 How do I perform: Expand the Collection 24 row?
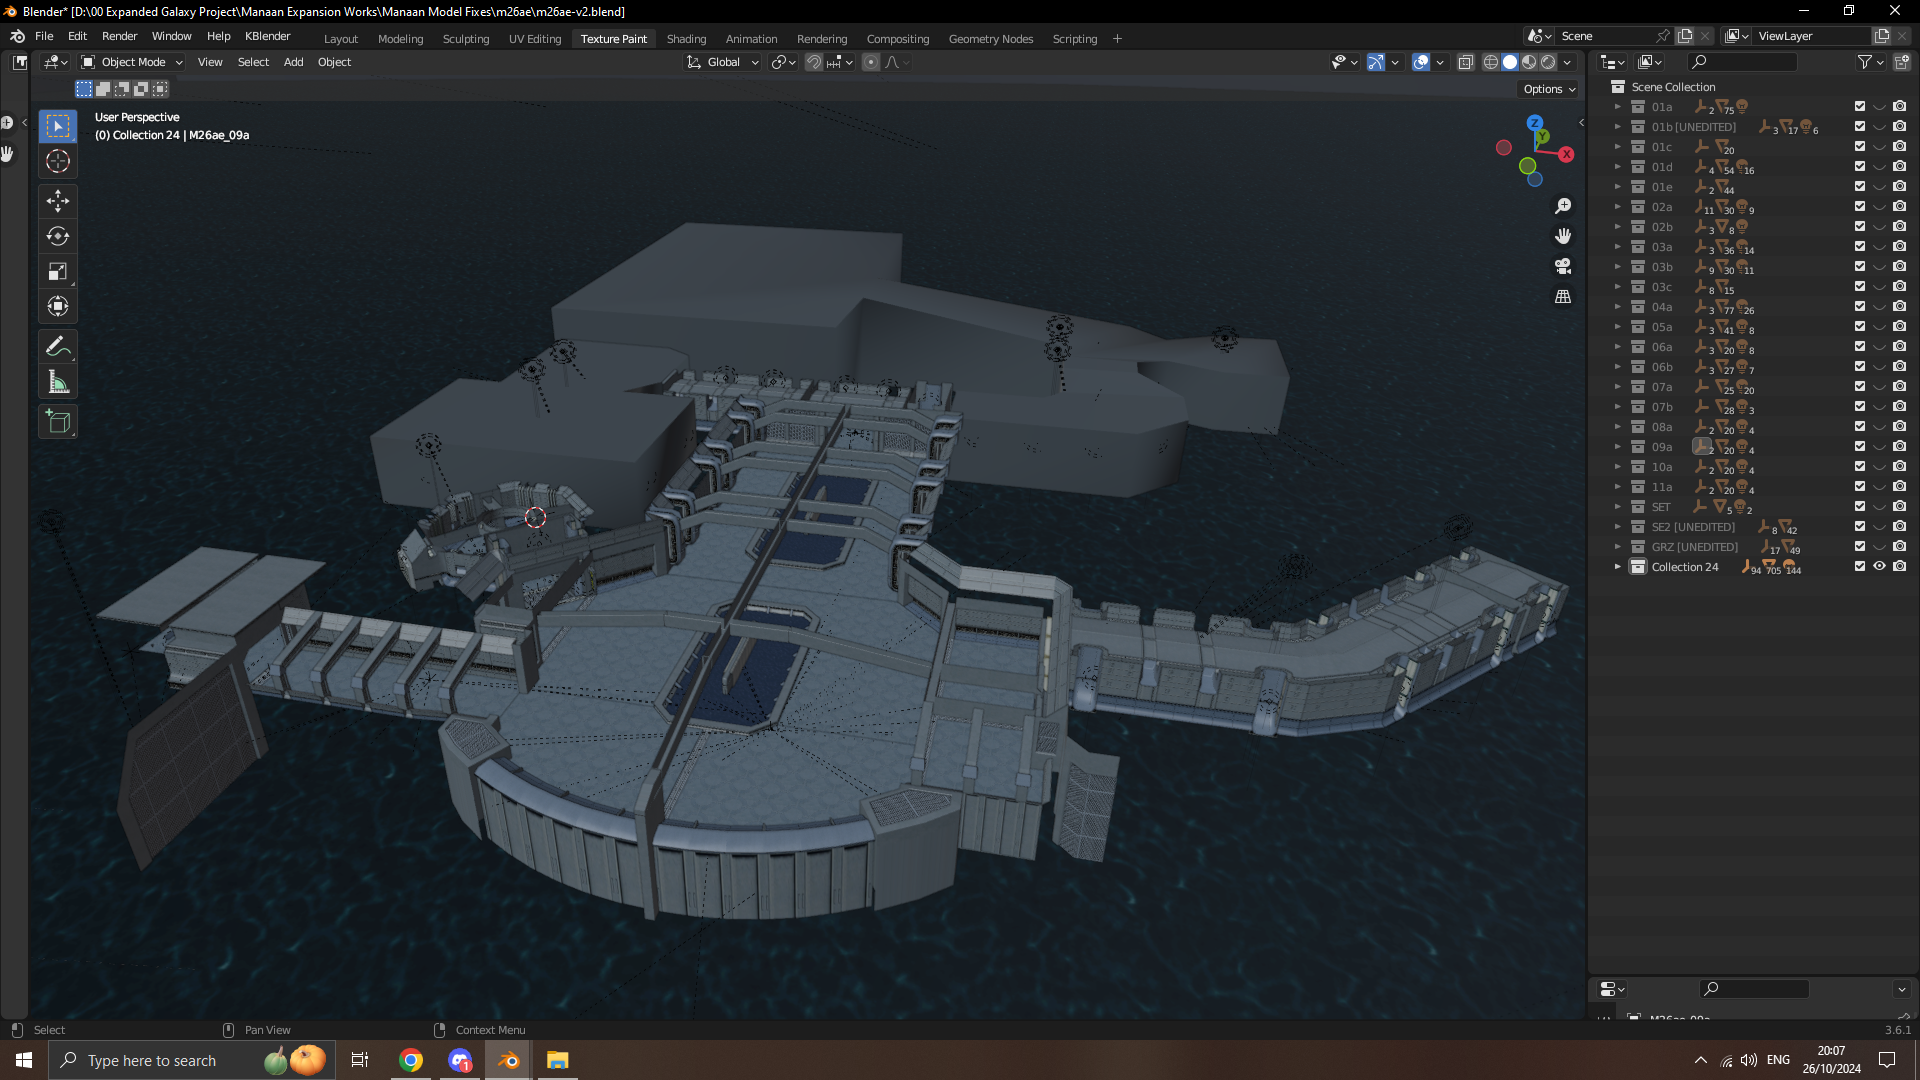(1617, 567)
